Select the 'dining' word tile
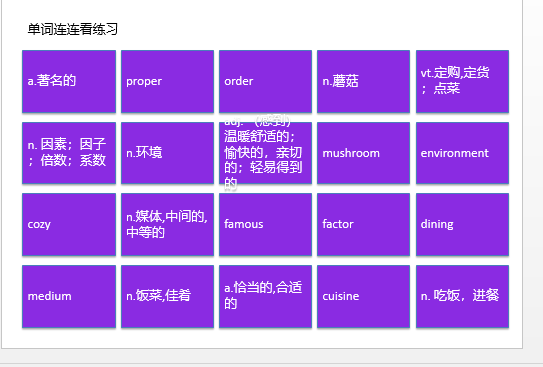Viewport: 543px width, 367px height. 462,224
